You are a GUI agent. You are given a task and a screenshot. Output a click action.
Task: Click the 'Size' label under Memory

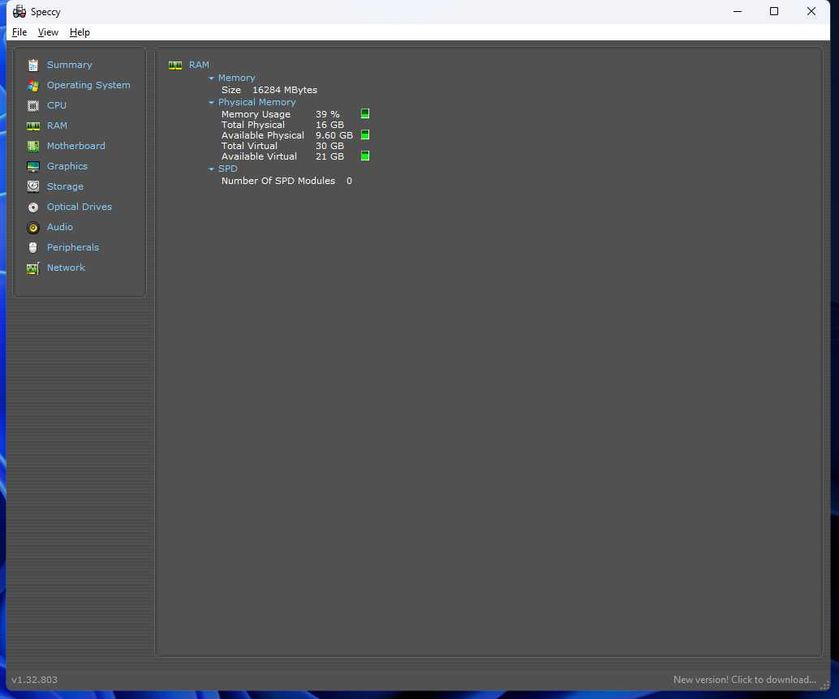pos(231,90)
